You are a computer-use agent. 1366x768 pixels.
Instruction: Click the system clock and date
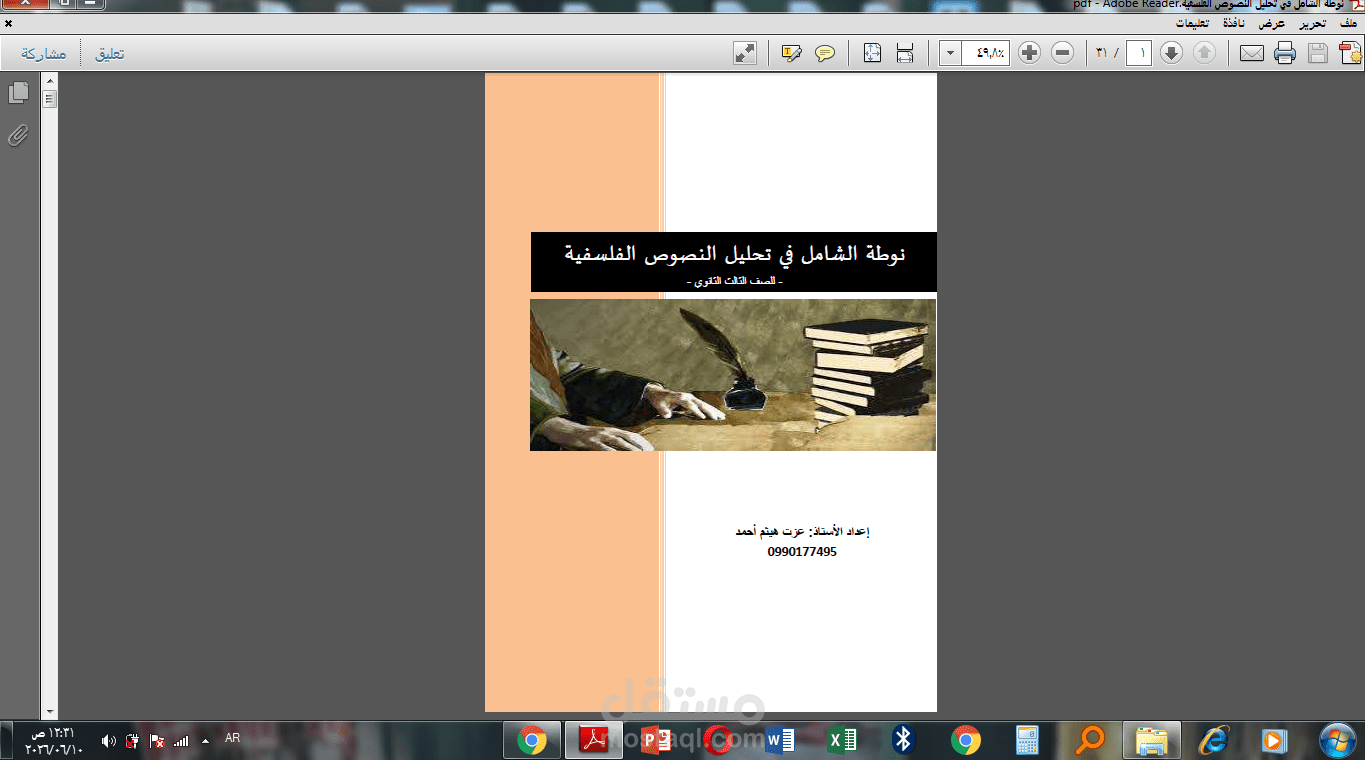click(x=53, y=741)
